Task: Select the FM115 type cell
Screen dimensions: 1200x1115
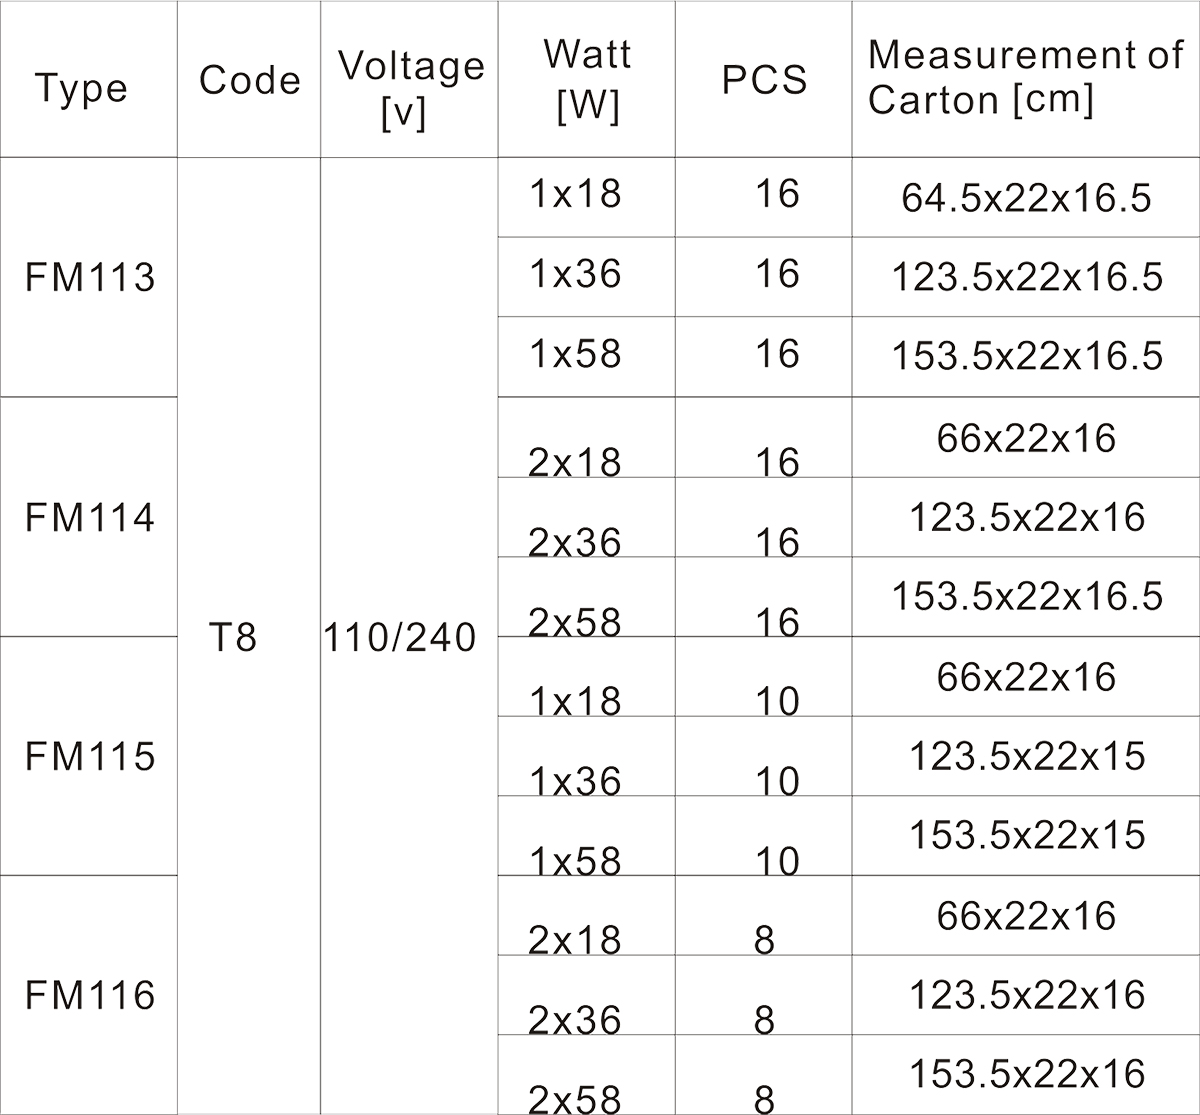Action: [x=90, y=756]
